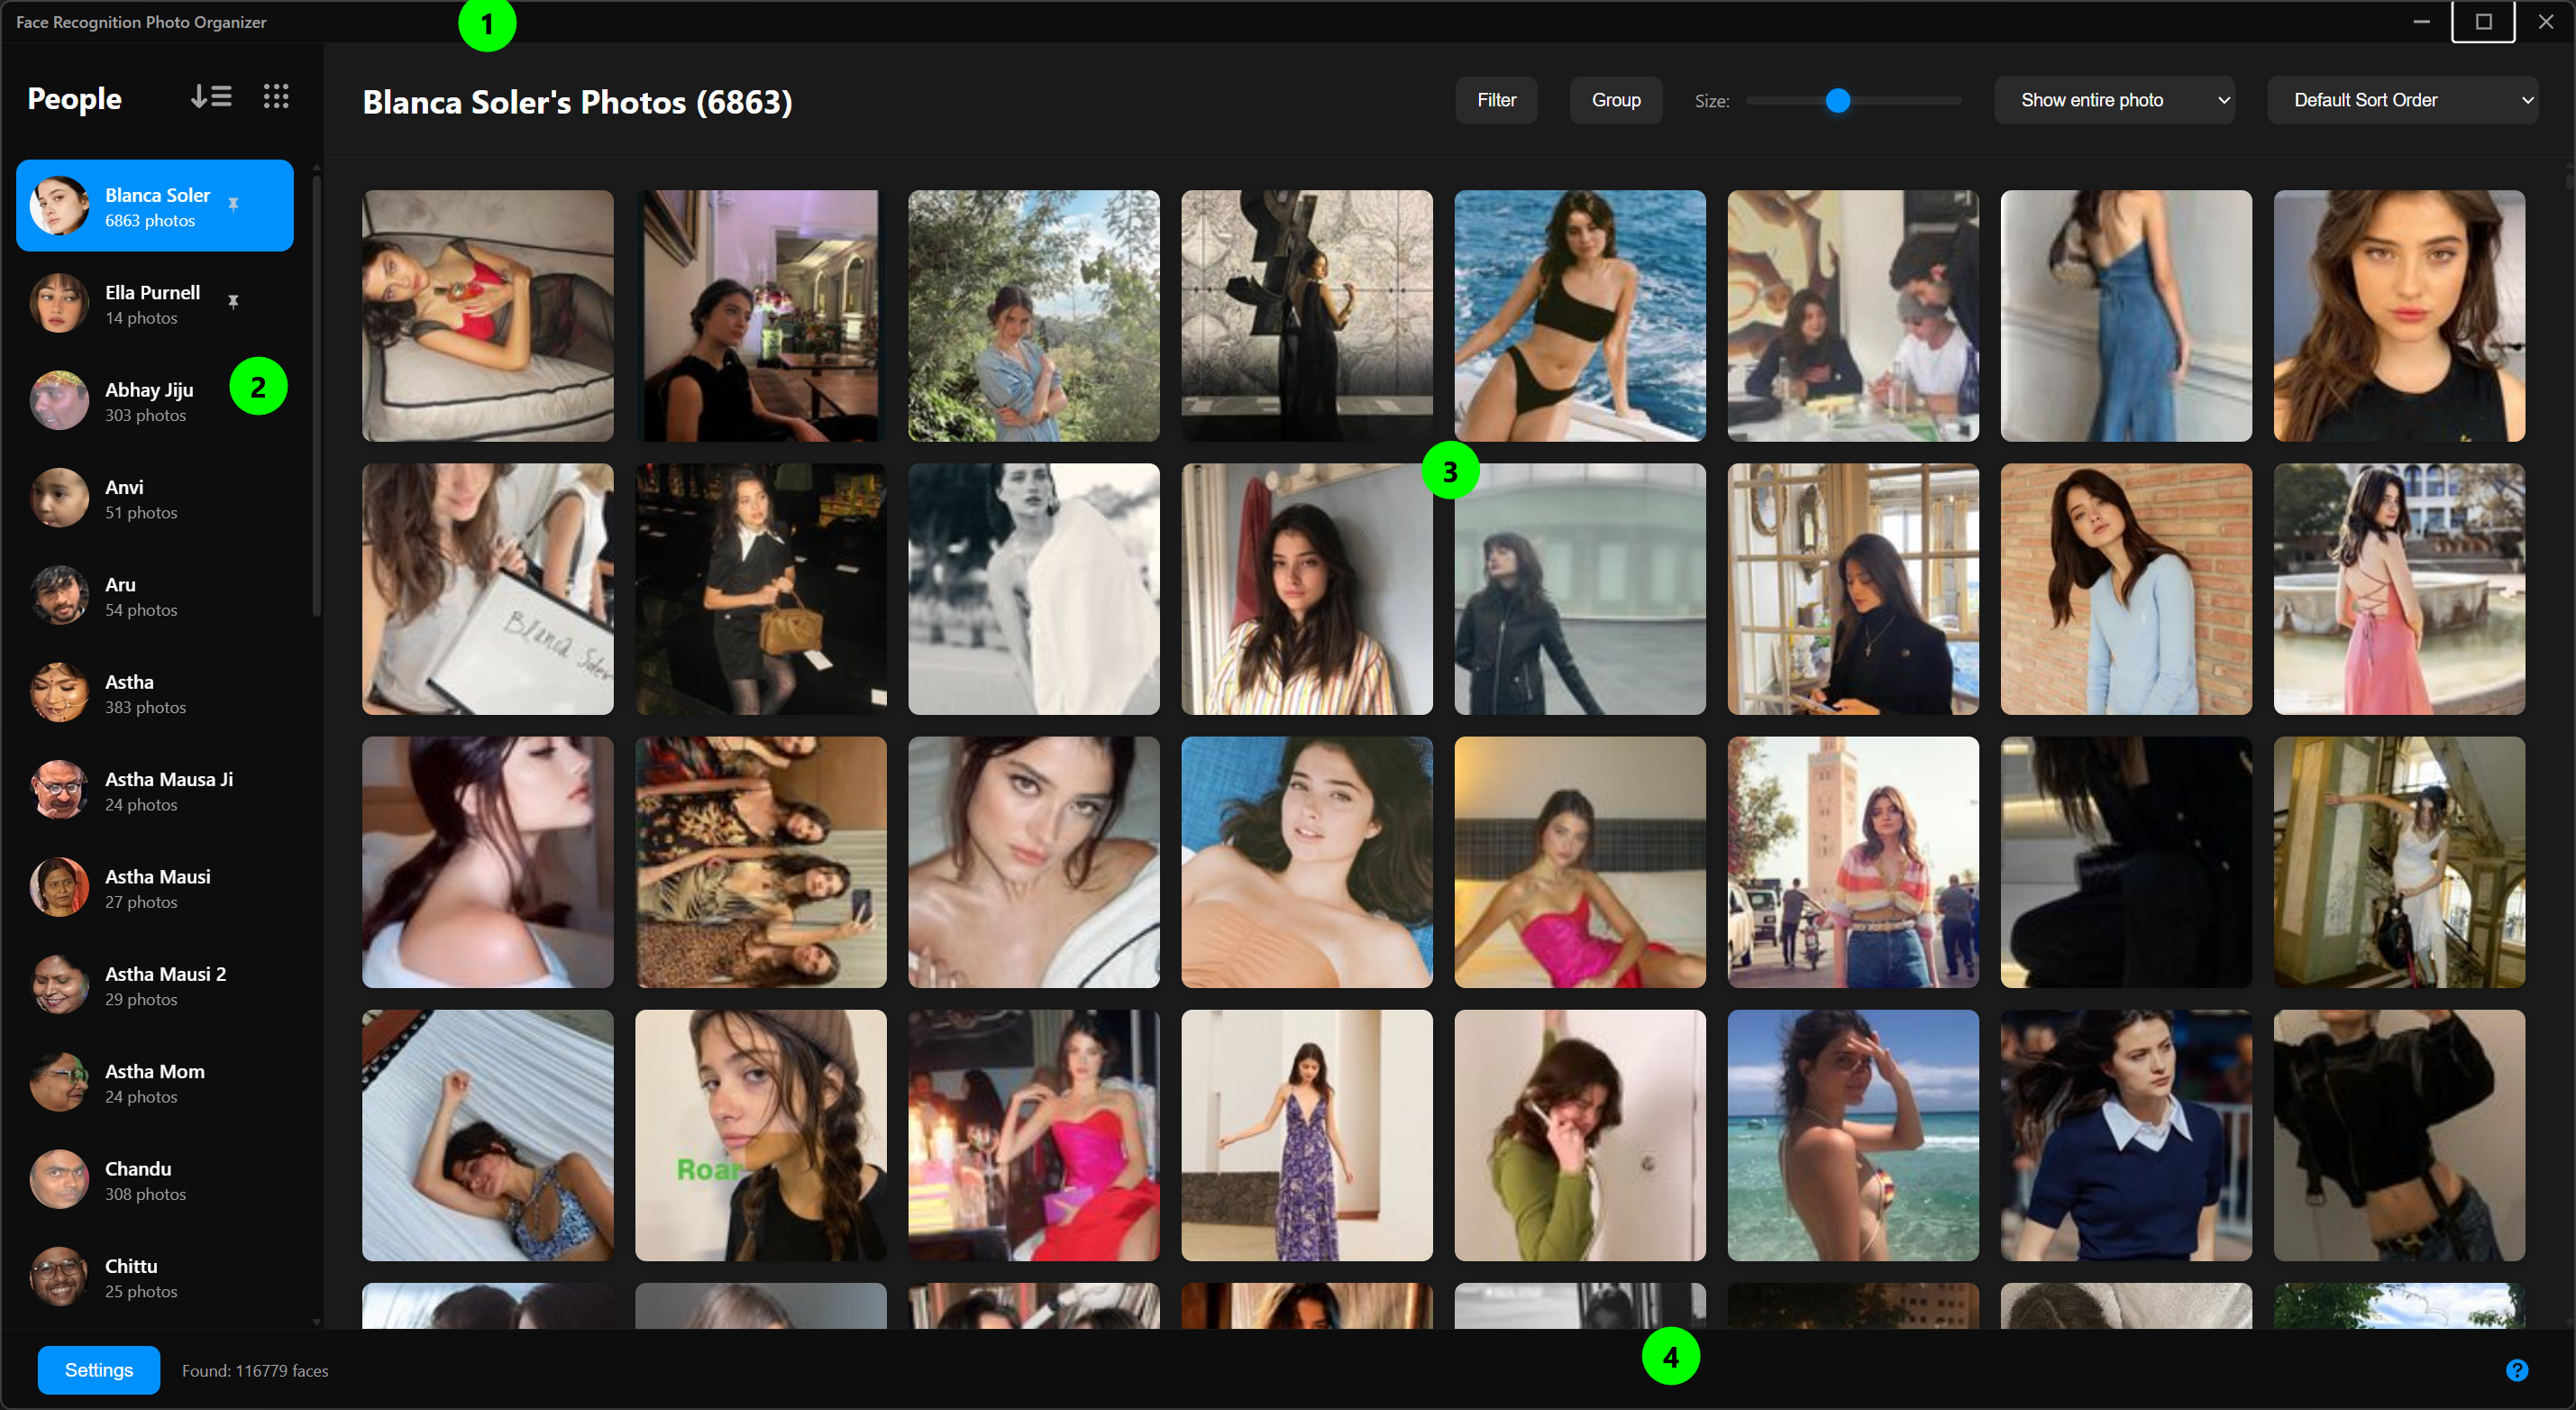This screenshot has height=1410, width=2576.
Task: Open the black-and-white photo thumbnail
Action: tap(1034, 589)
